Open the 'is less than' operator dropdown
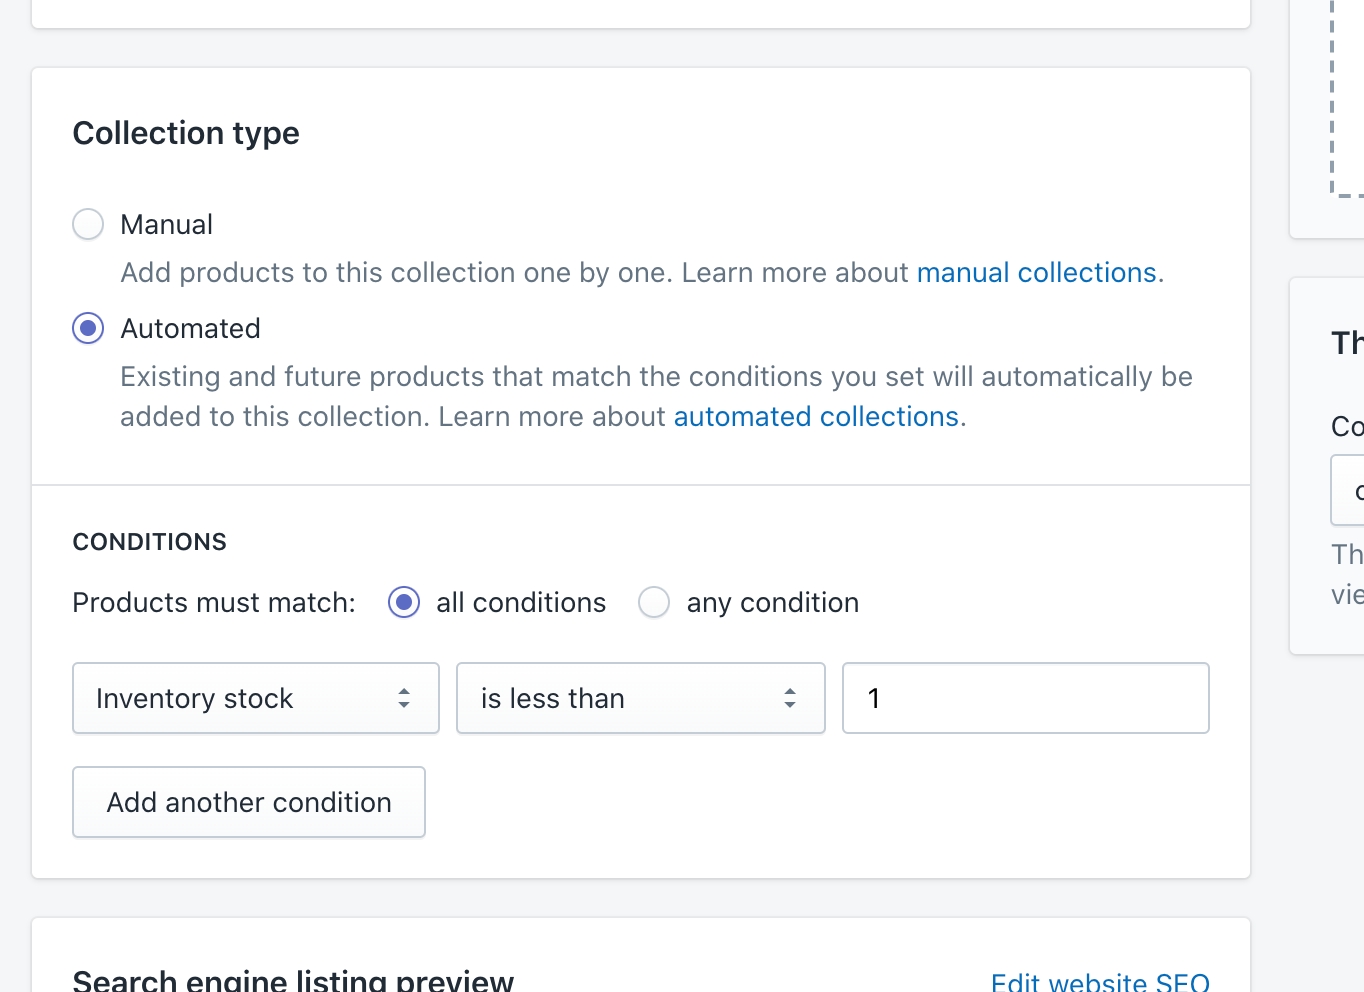Screen dimensions: 1364x992 [625, 698]
